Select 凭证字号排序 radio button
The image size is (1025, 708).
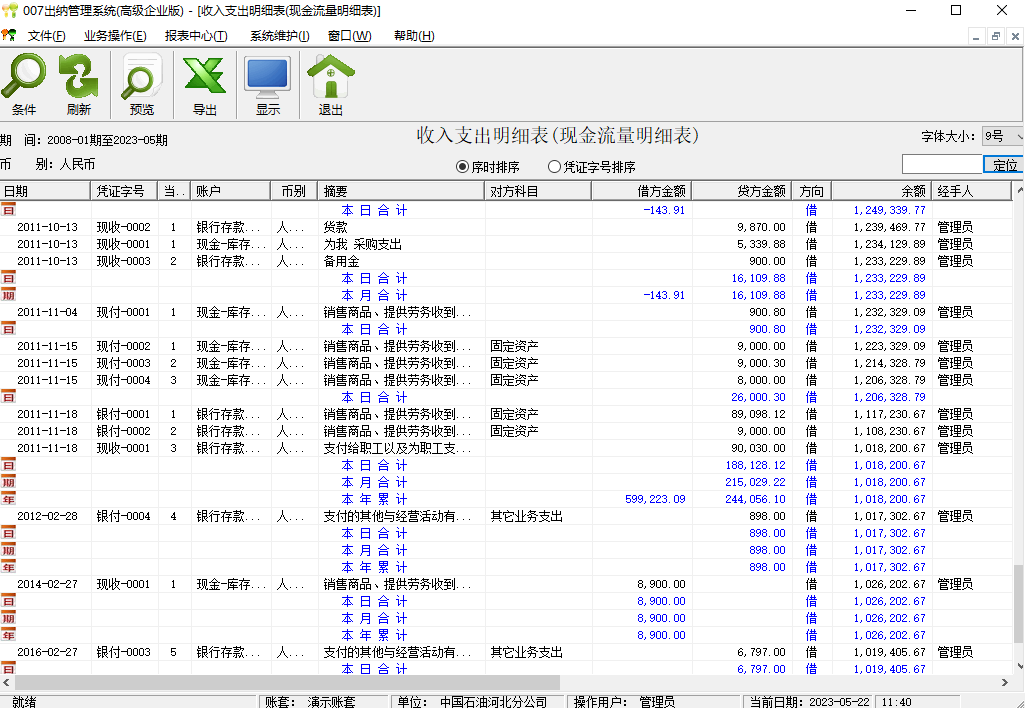click(555, 167)
